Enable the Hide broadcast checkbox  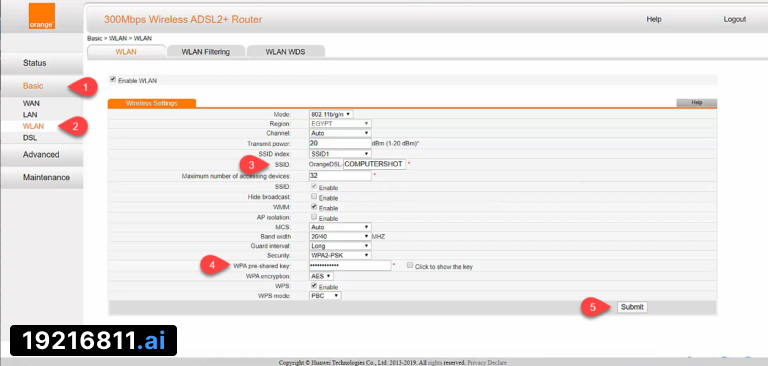click(x=314, y=196)
